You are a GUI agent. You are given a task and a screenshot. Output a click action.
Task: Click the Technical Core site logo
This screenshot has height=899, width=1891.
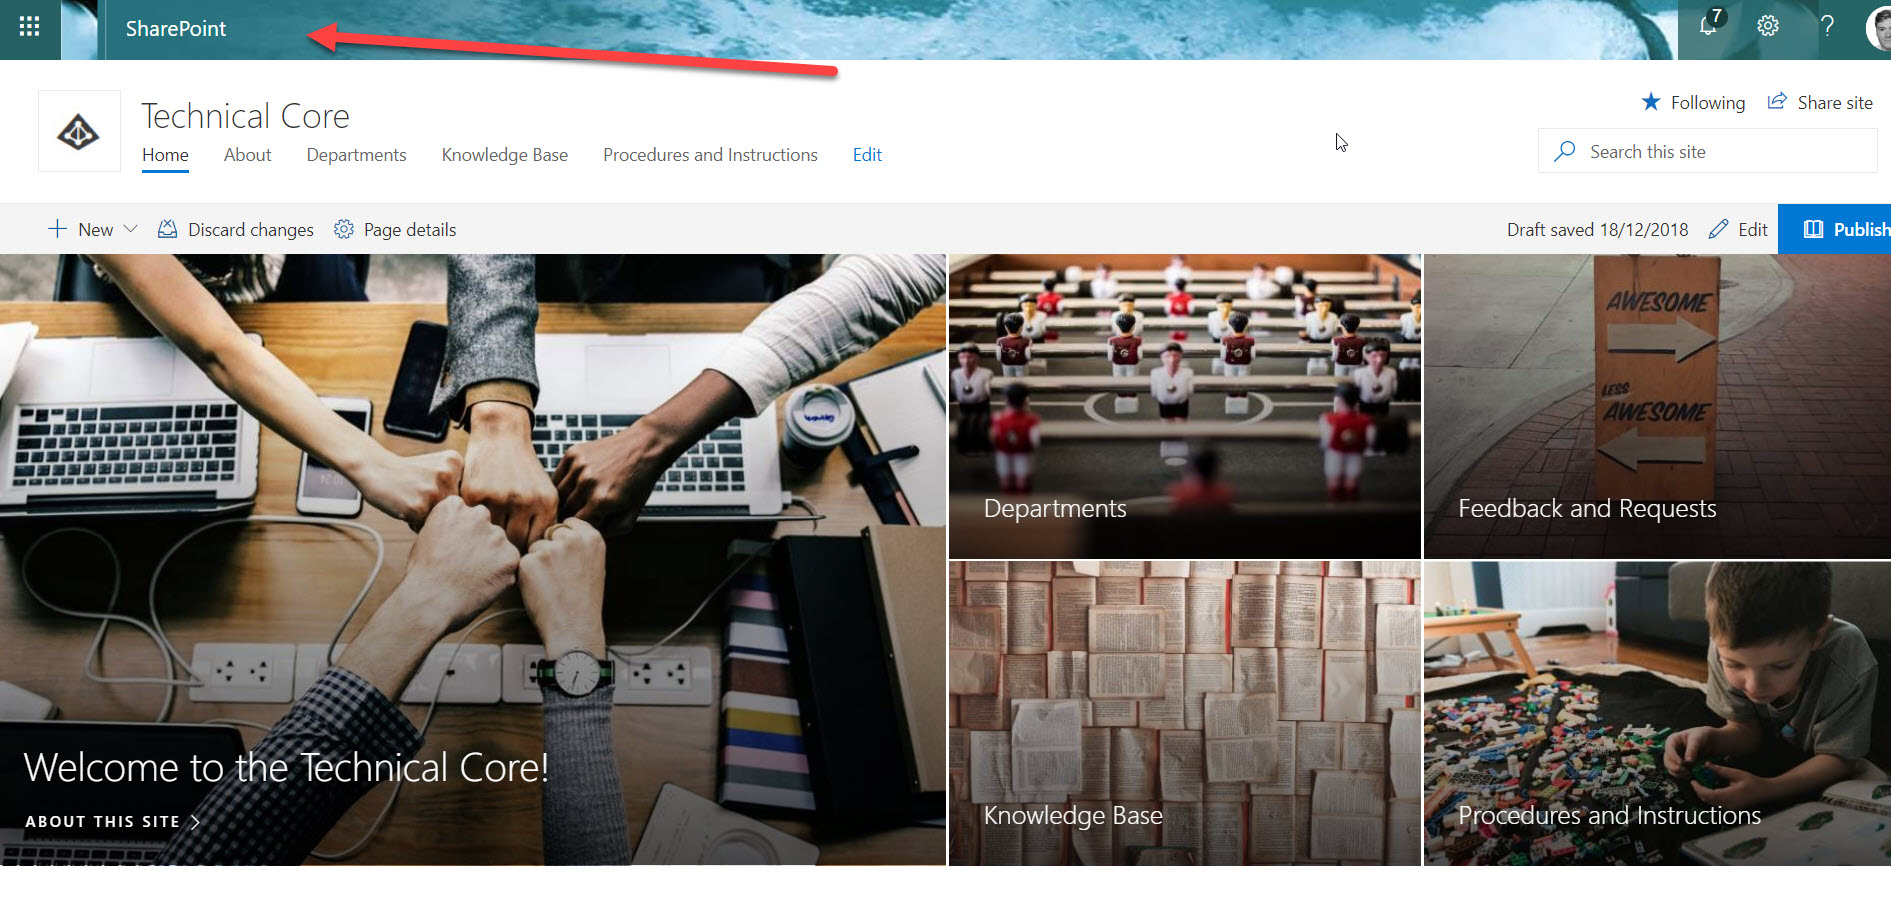coord(79,131)
